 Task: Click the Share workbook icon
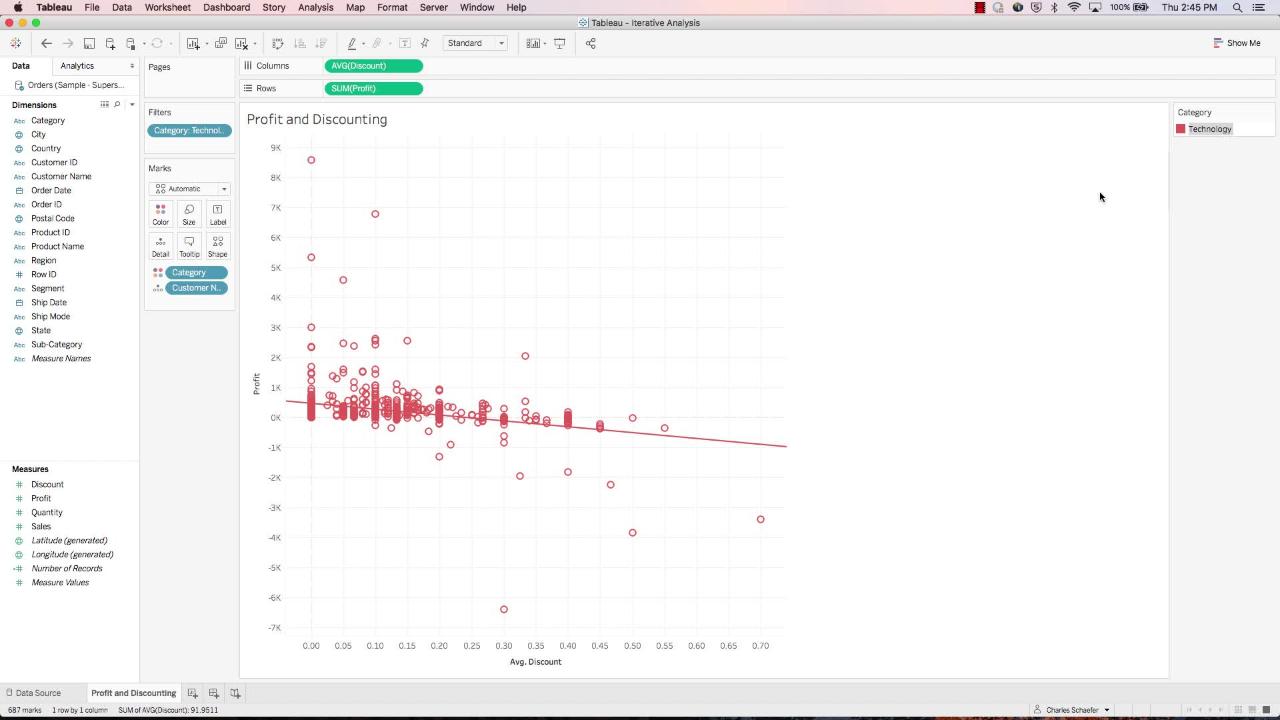(x=590, y=43)
